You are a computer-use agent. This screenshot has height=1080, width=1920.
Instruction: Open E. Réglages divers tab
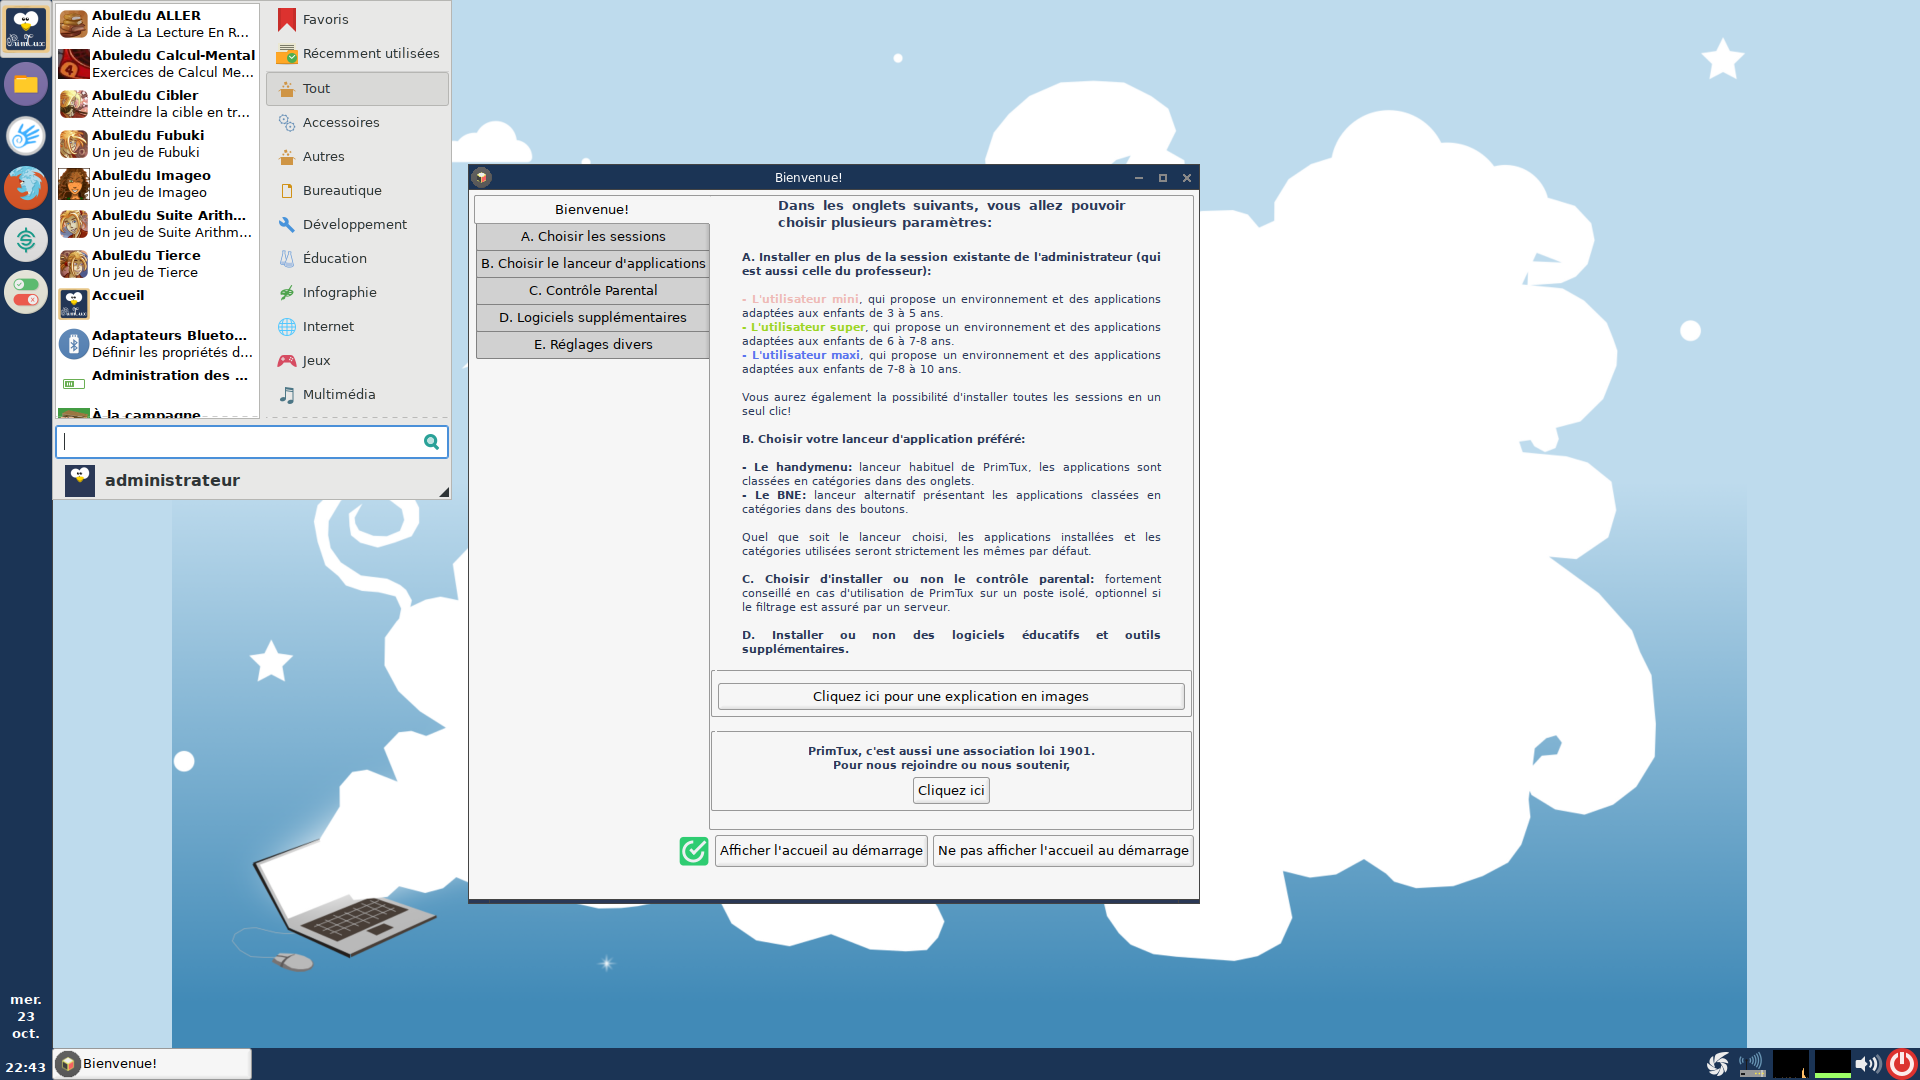point(593,345)
